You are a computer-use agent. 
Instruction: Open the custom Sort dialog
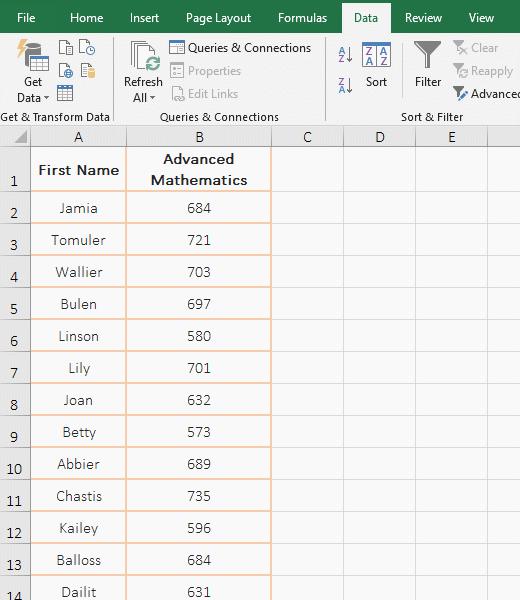[x=376, y=65]
